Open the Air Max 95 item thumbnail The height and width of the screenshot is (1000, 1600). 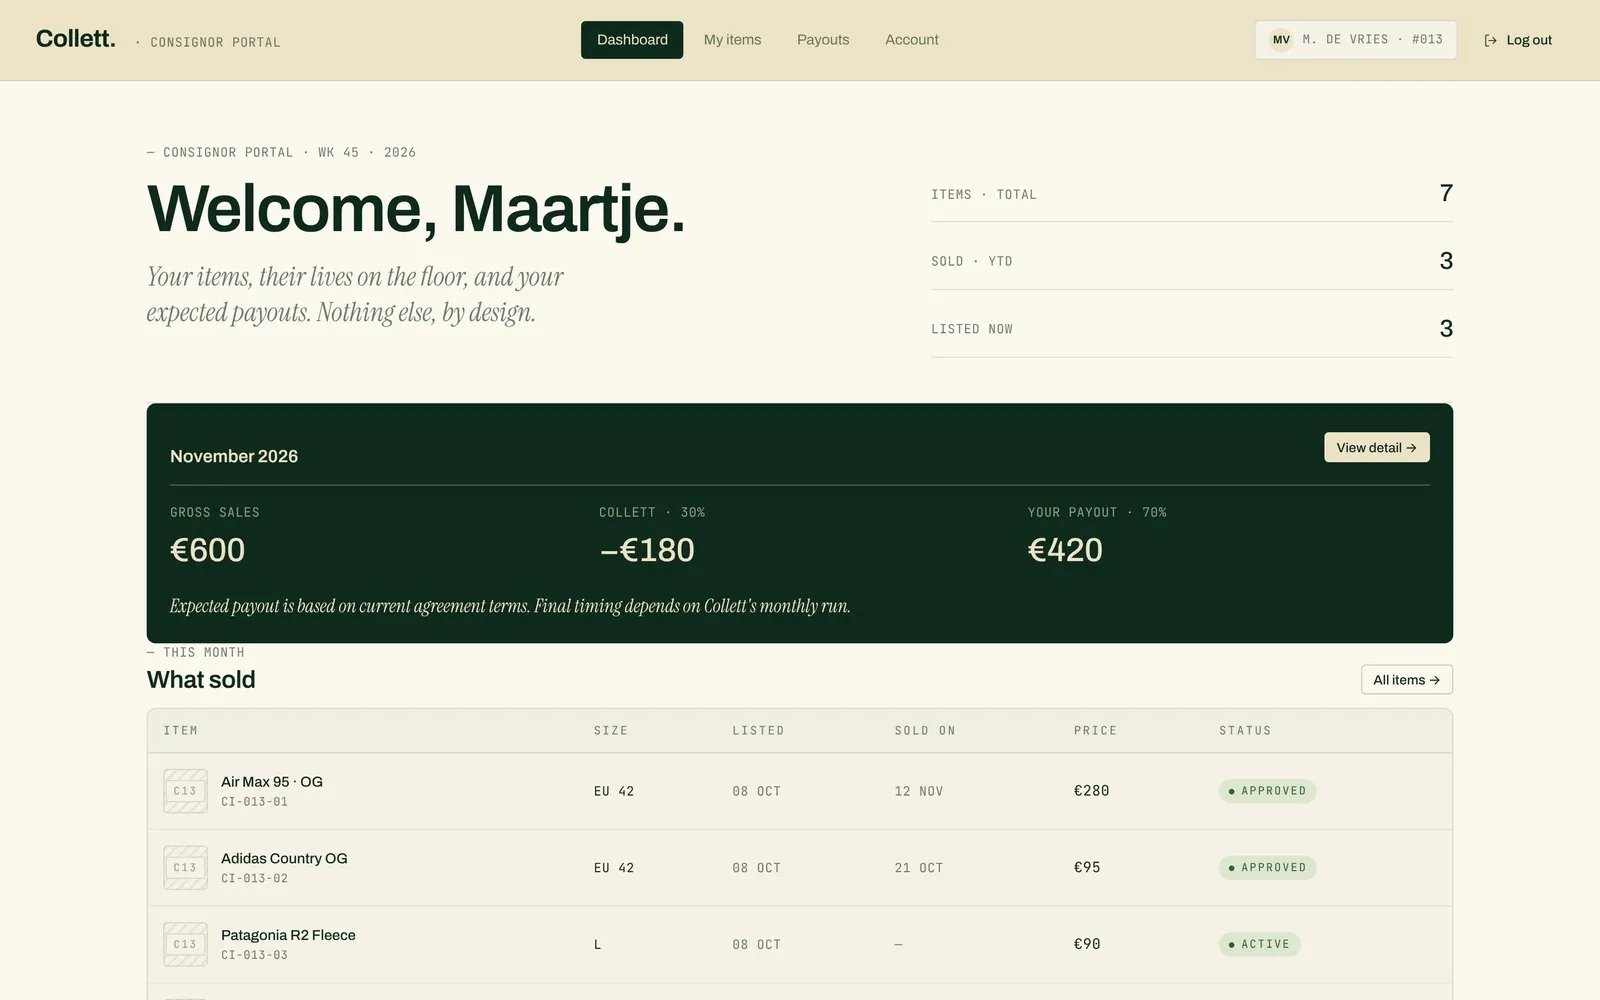click(x=185, y=791)
